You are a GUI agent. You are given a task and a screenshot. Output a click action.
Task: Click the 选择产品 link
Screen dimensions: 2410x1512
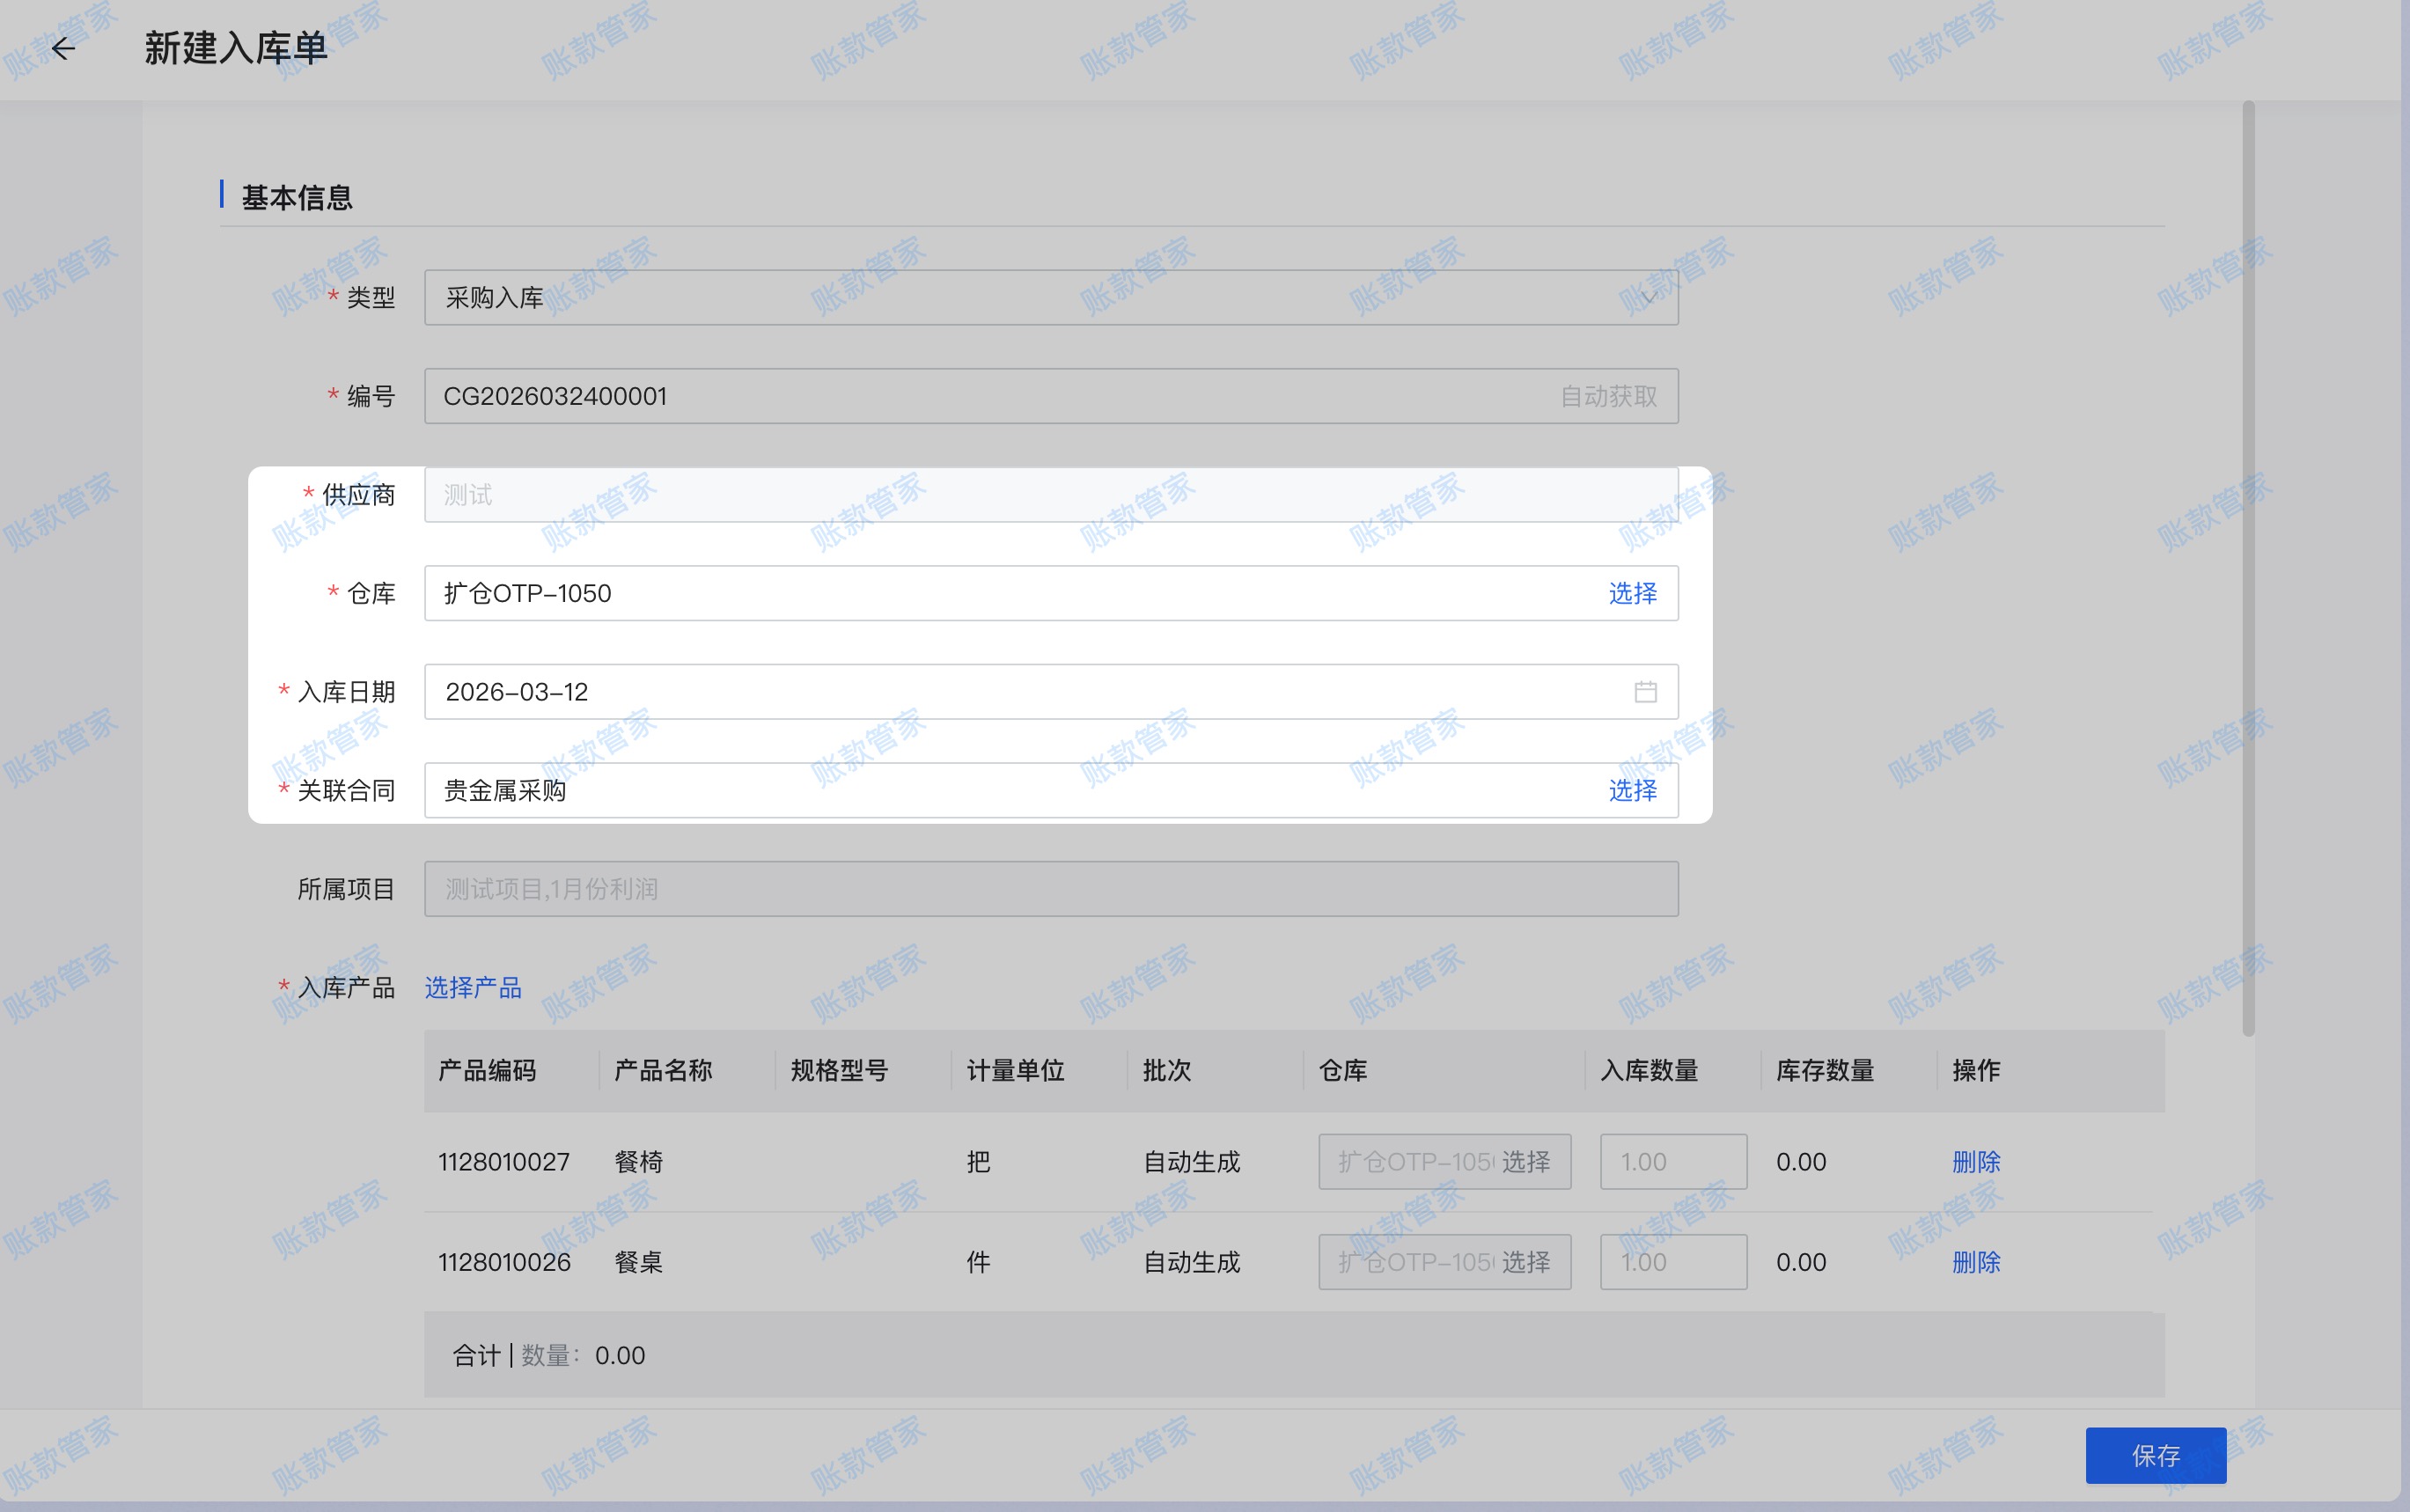(473, 988)
